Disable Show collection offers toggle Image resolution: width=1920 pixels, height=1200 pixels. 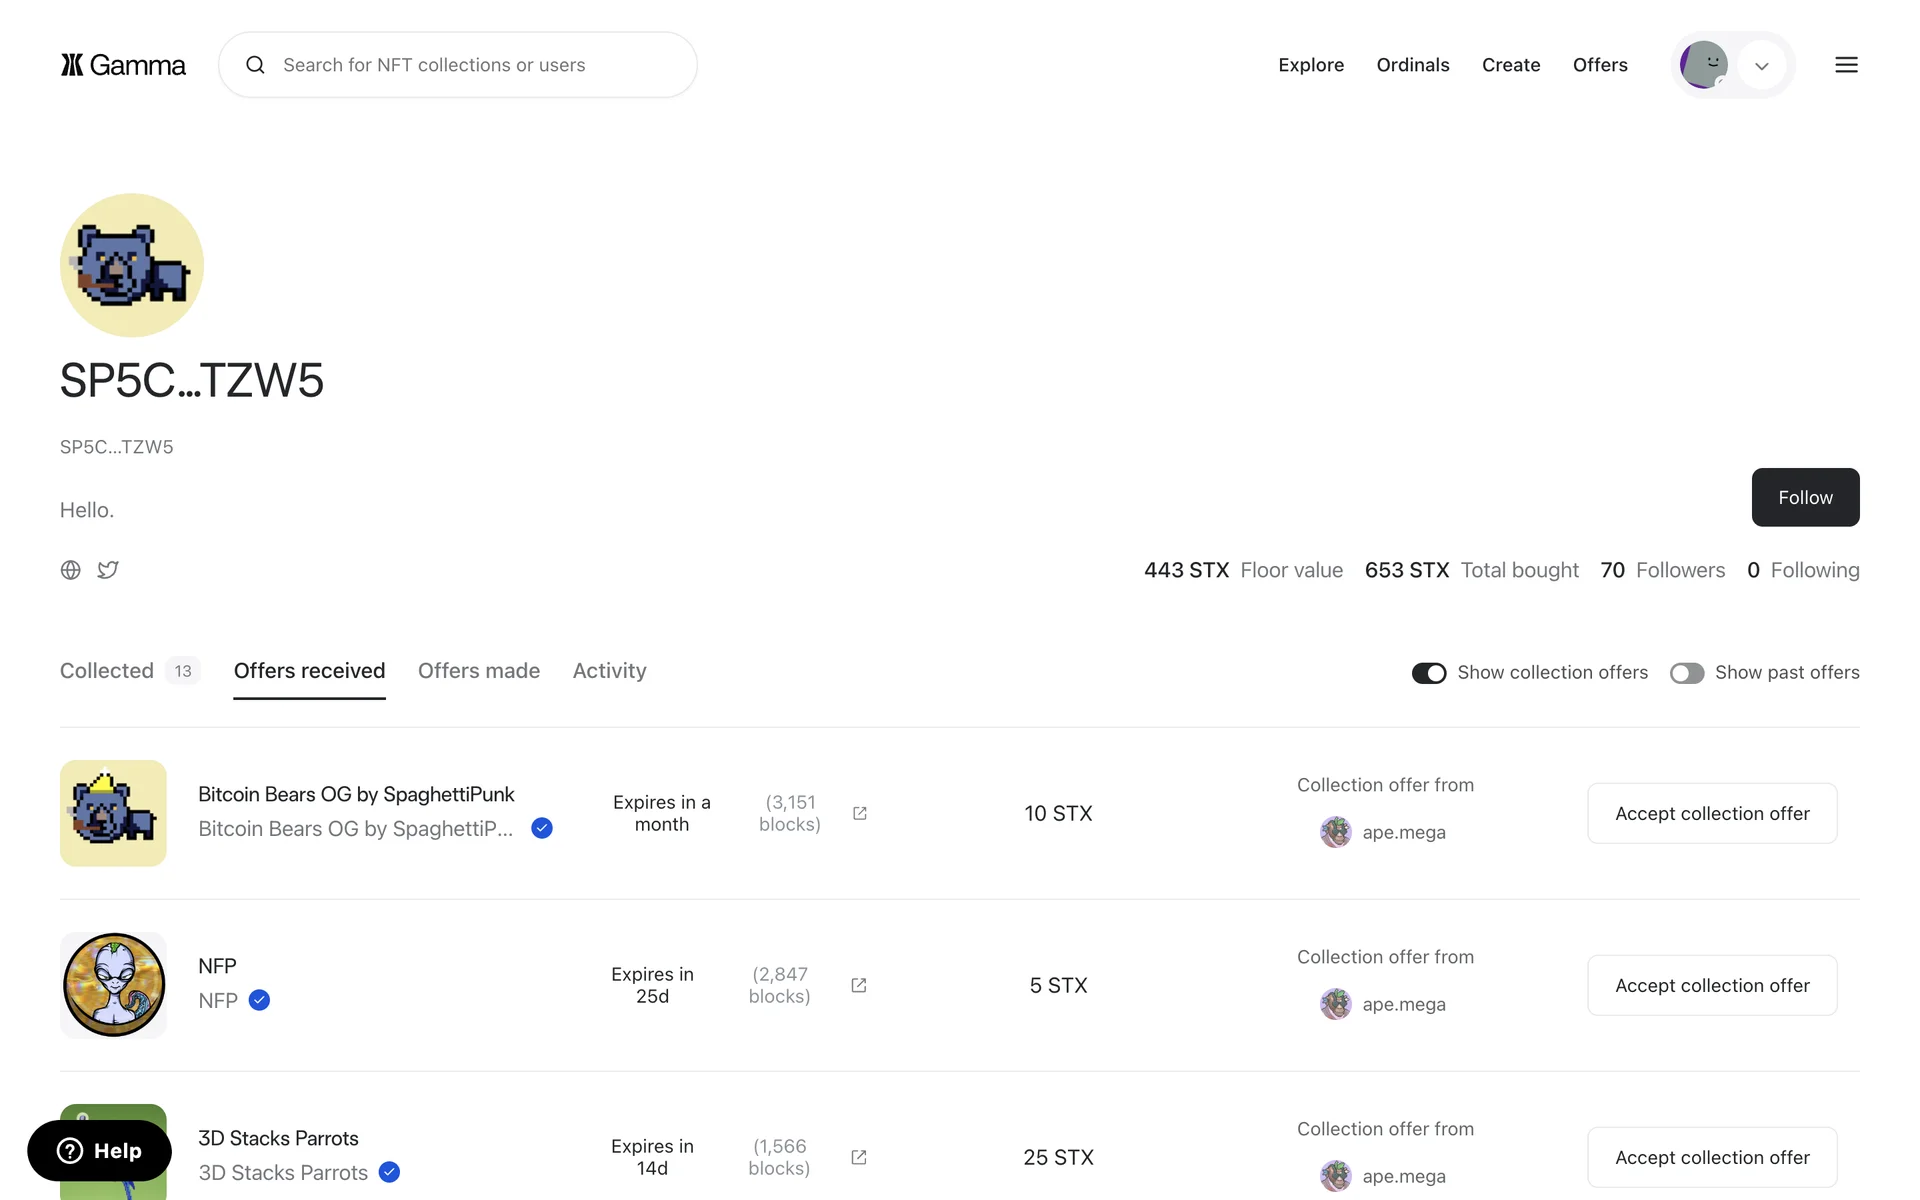pos(1429,673)
